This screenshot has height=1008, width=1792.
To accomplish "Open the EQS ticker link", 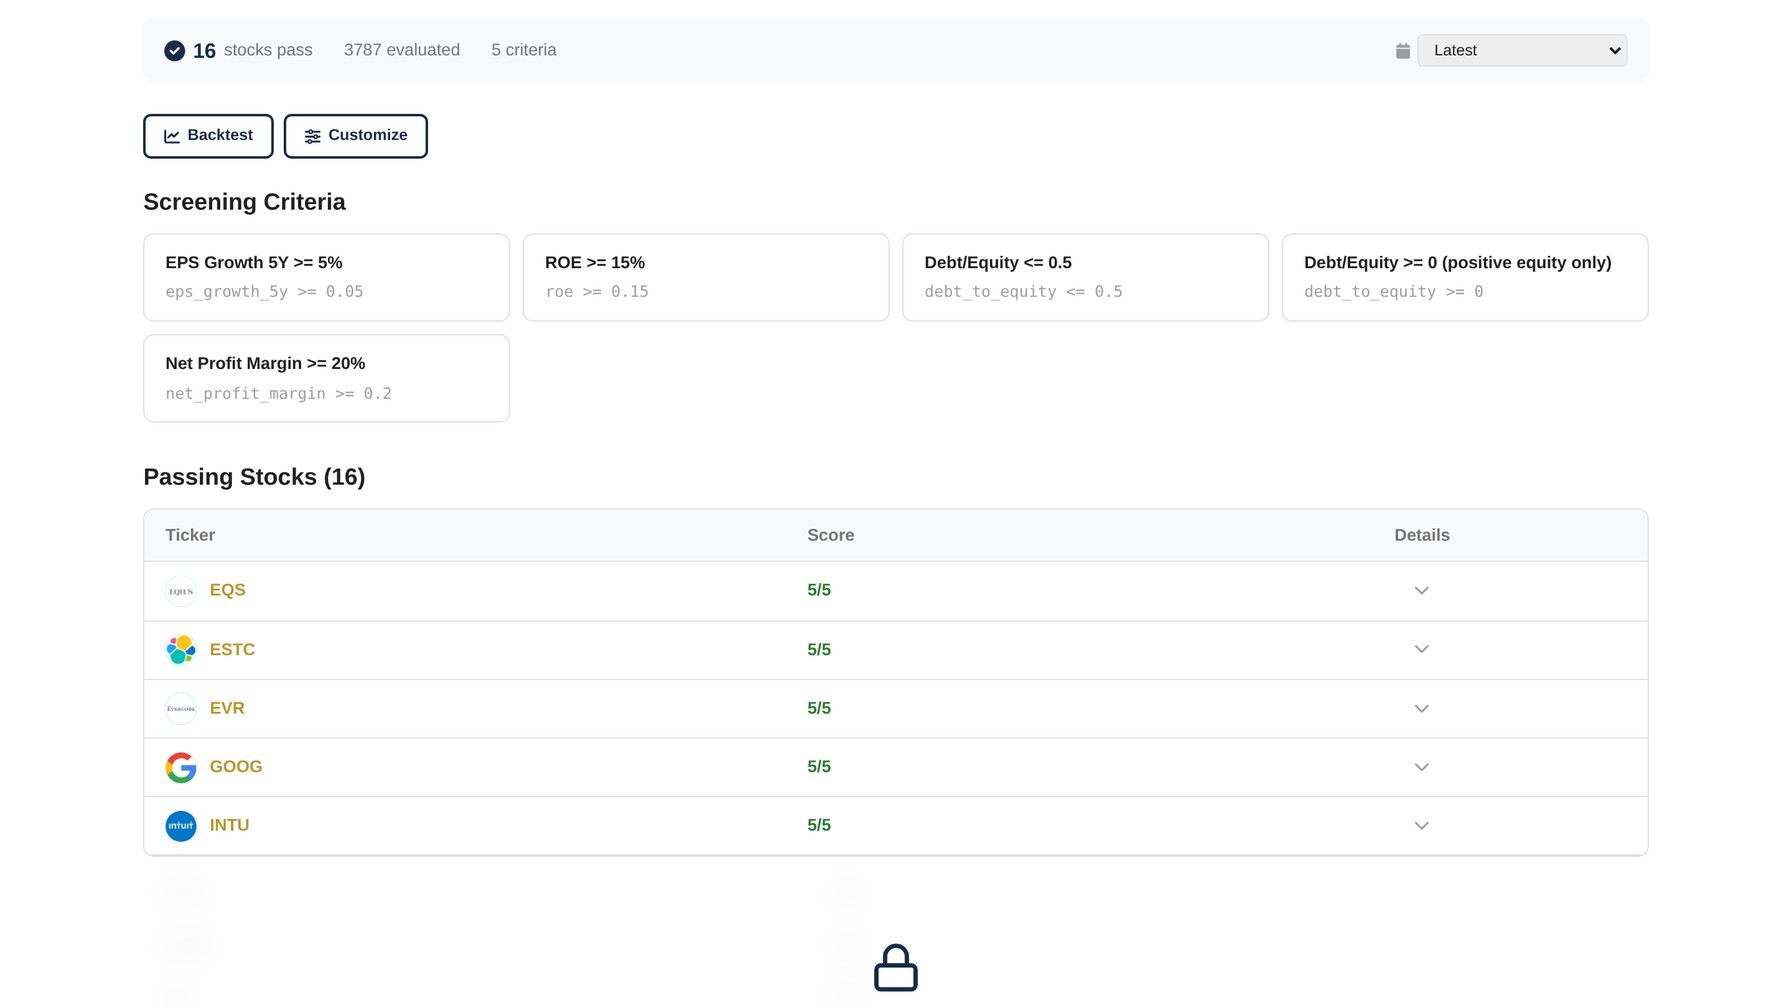I will pyautogui.click(x=227, y=590).
